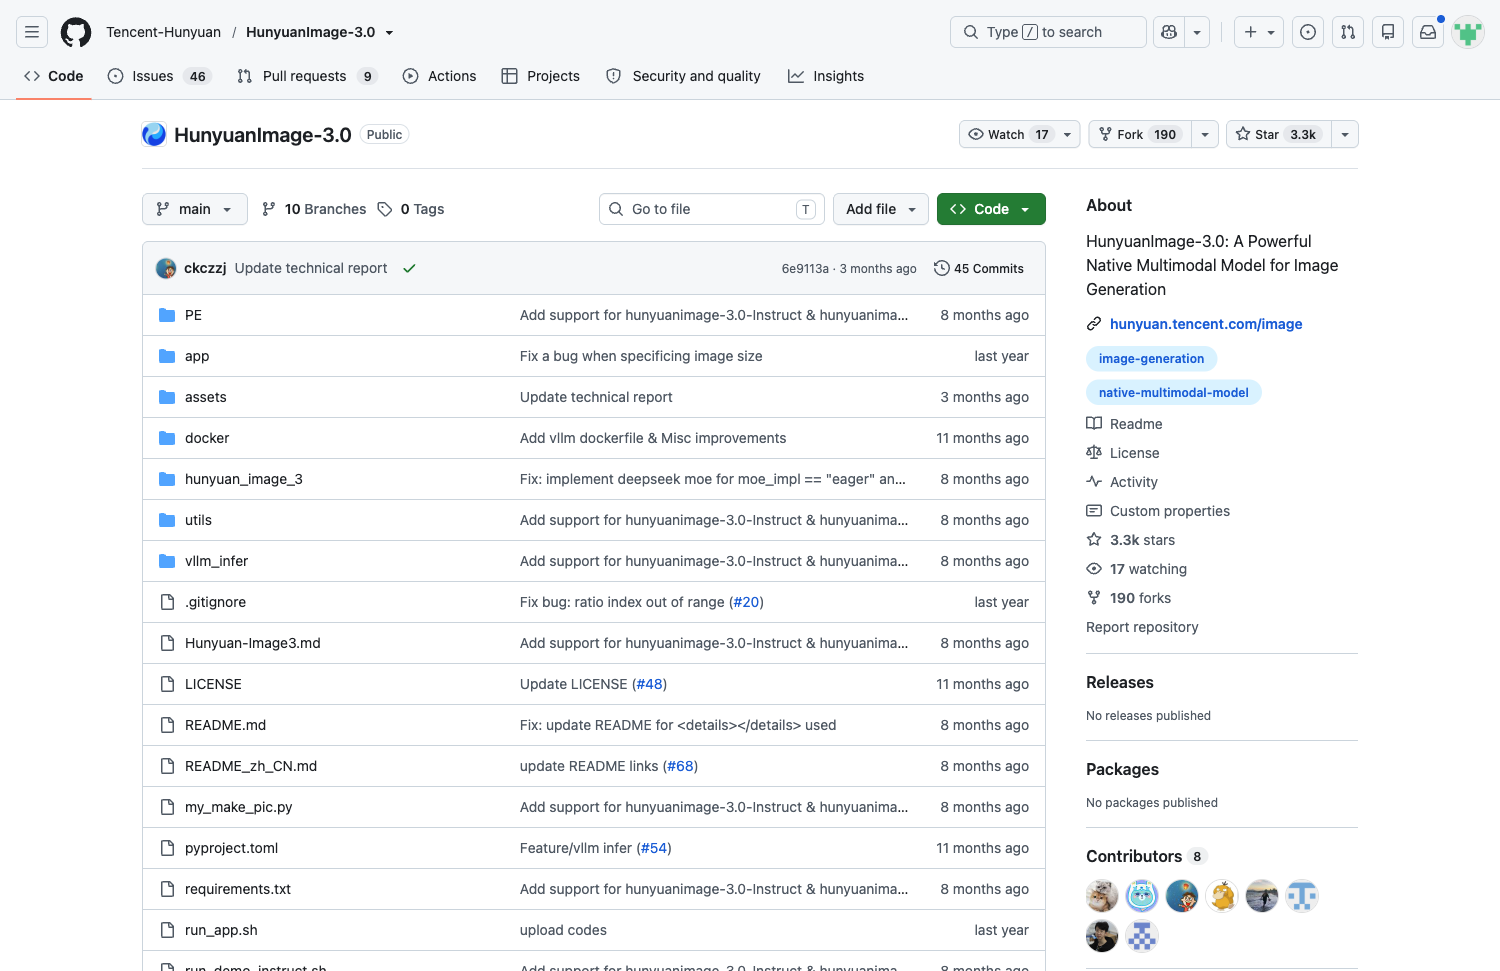
Task: View the 10 Branches link
Action: pos(314,209)
